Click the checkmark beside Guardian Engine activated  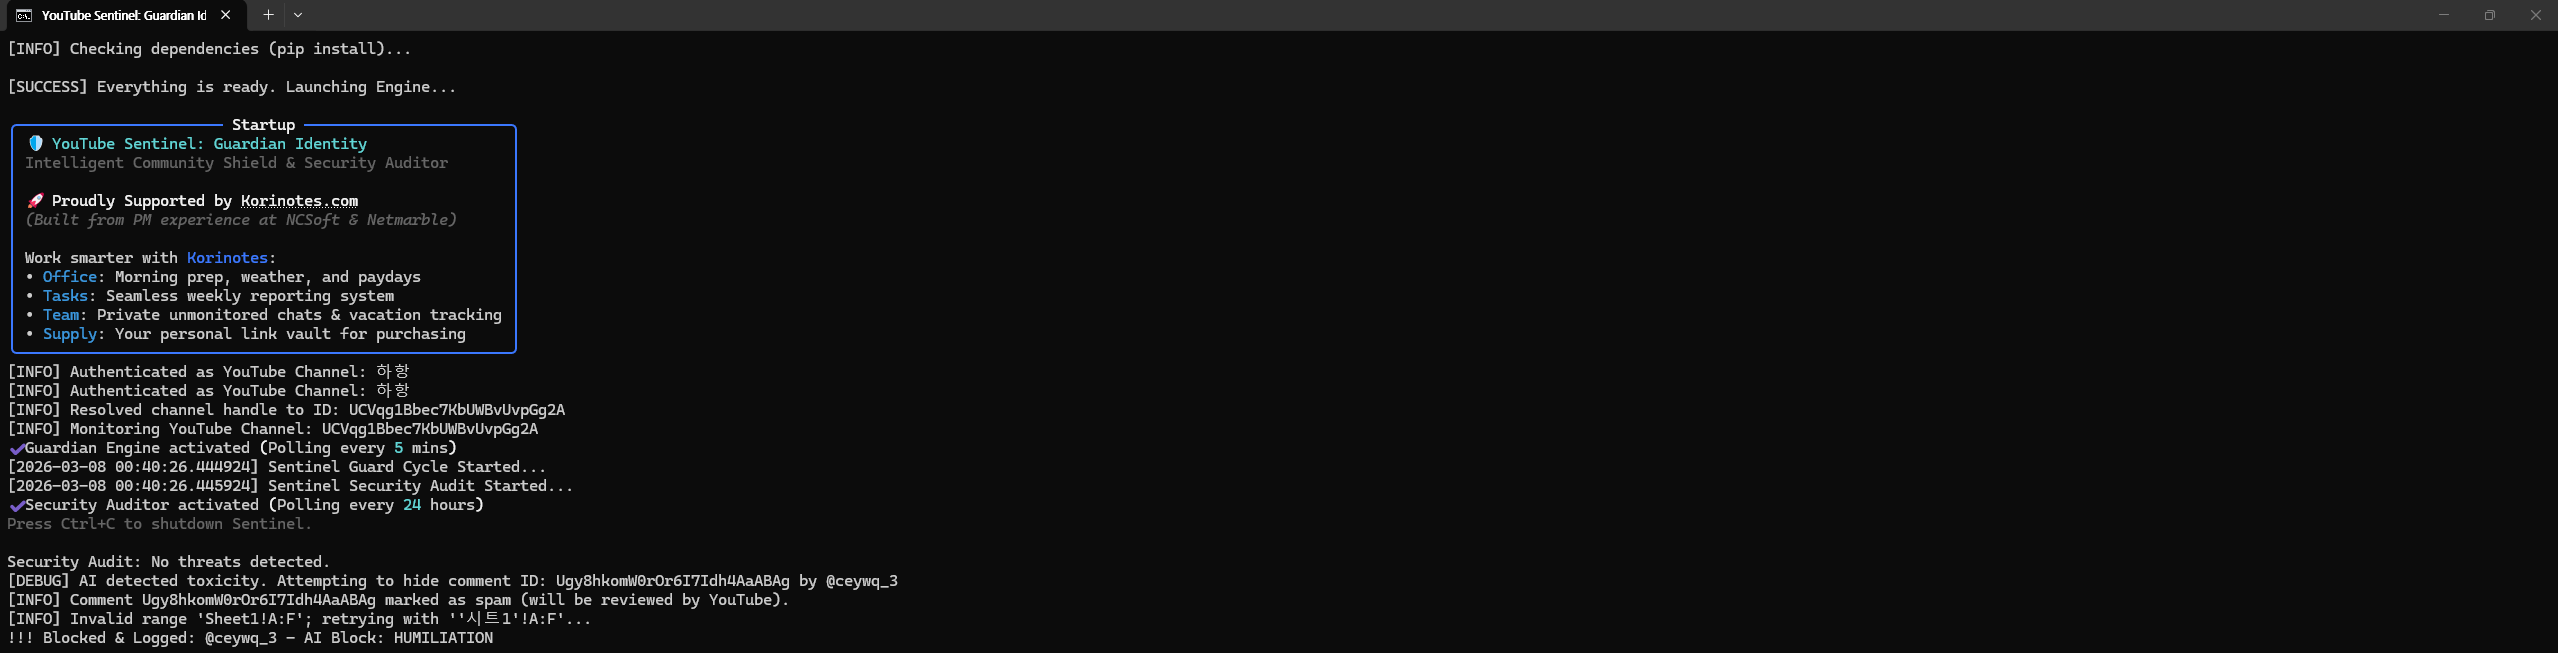point(16,448)
